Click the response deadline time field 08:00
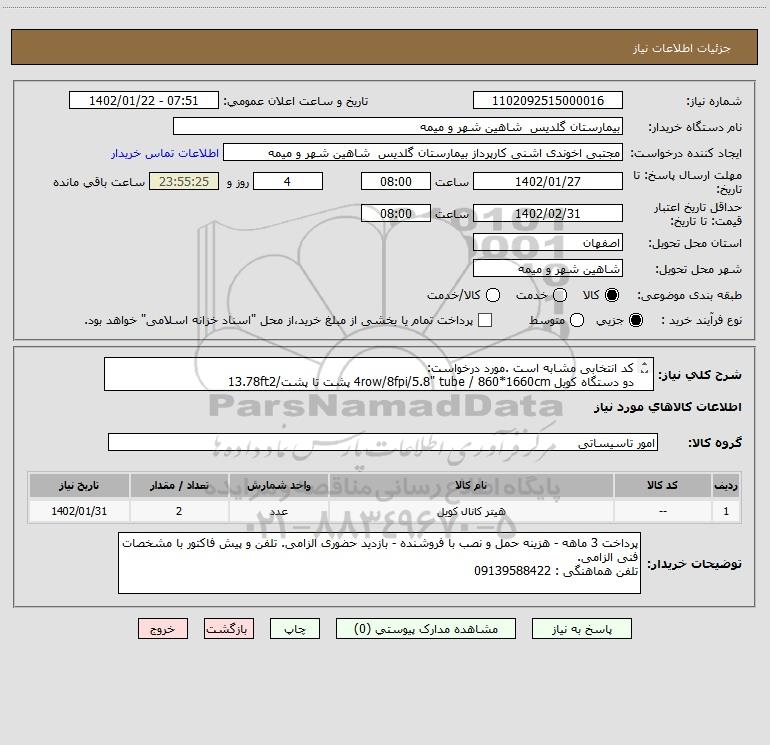 (x=396, y=181)
